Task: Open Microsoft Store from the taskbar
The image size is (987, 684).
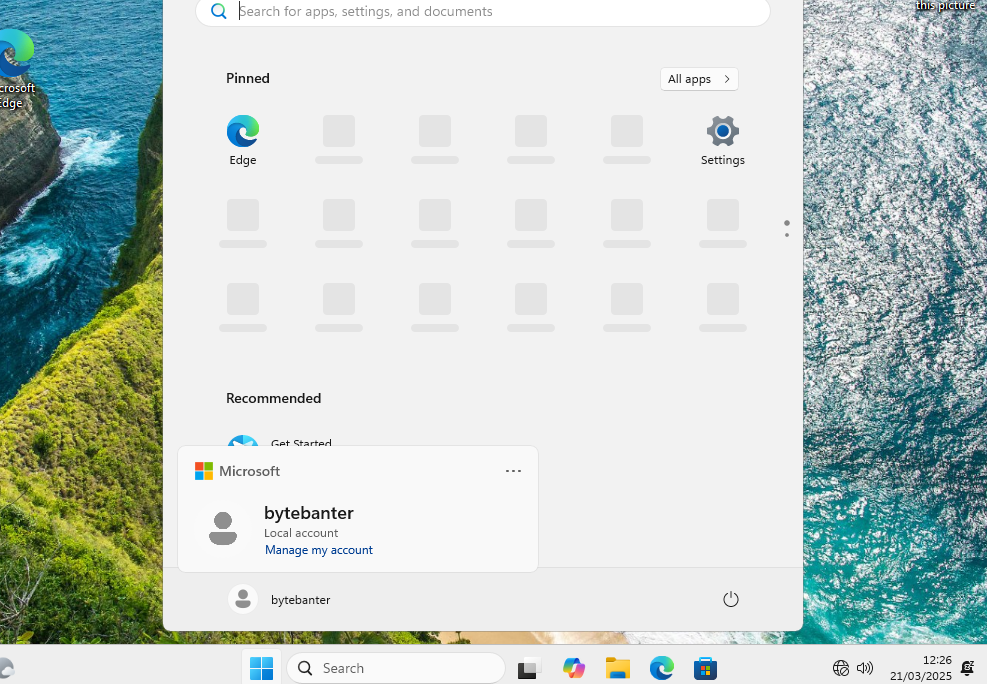Action: pos(705,667)
